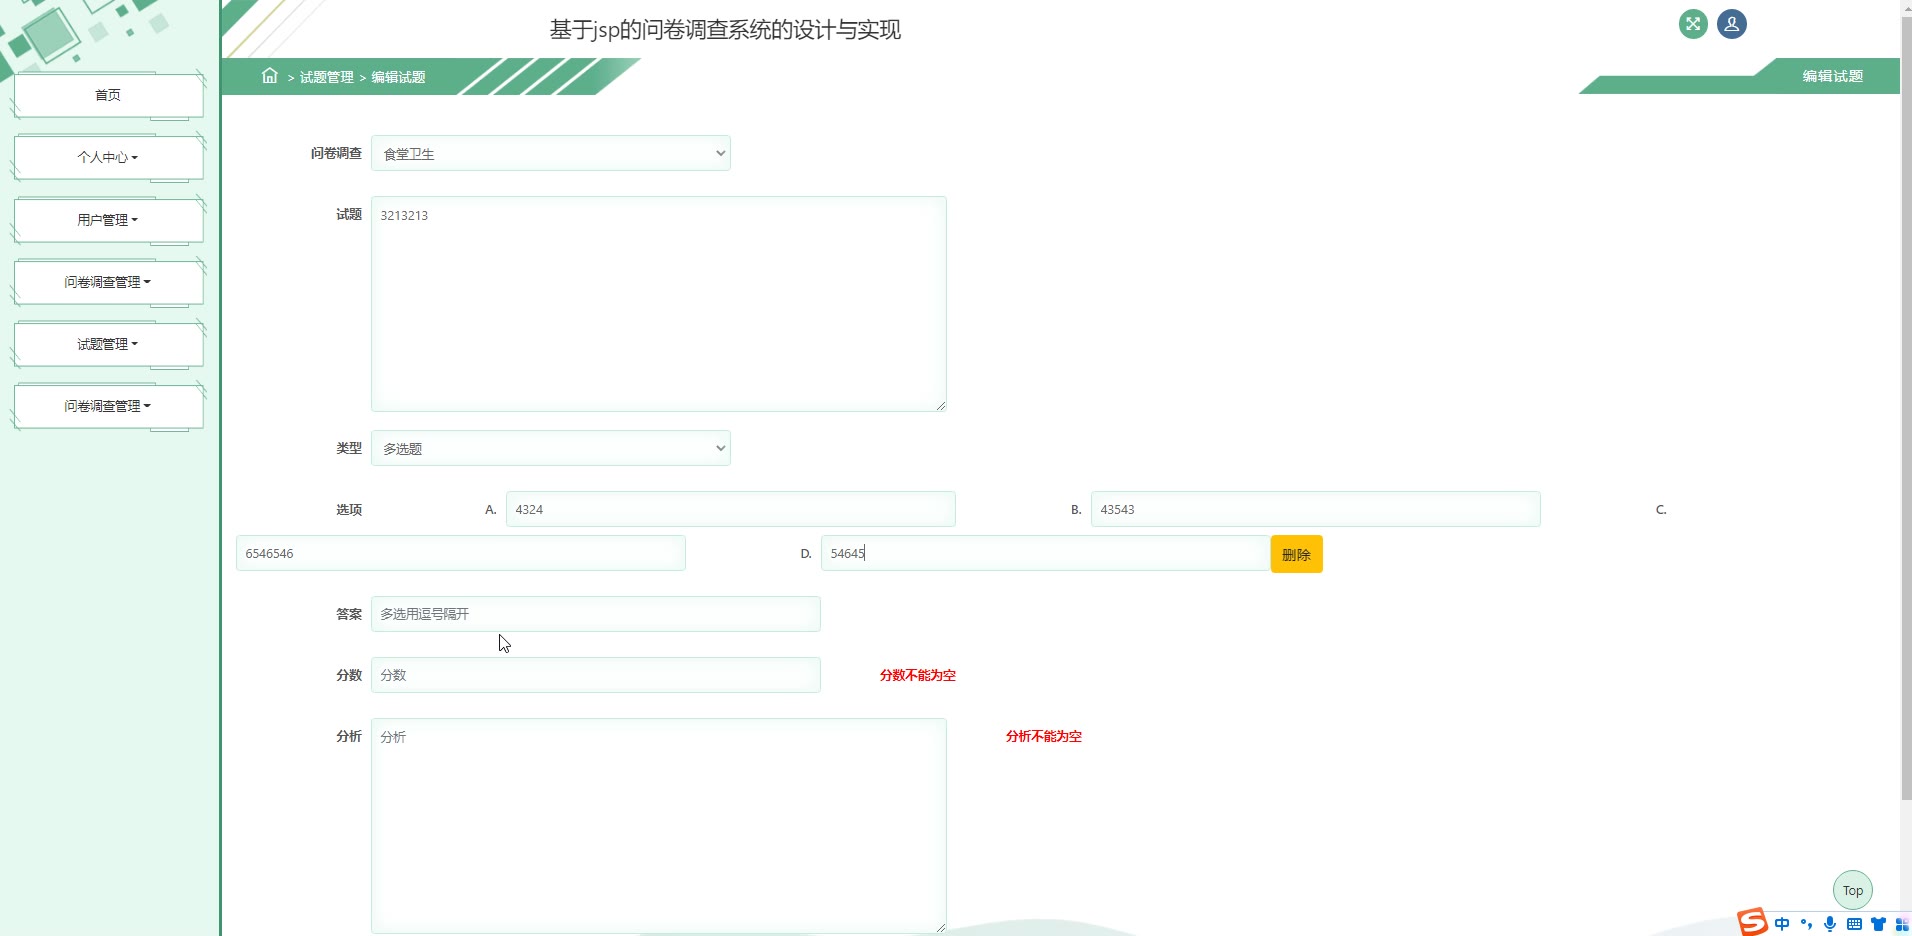Screen dimensions: 1912x936
Task: Toggle the Sogou punctuation mode icon
Action: pyautogui.click(x=1806, y=924)
